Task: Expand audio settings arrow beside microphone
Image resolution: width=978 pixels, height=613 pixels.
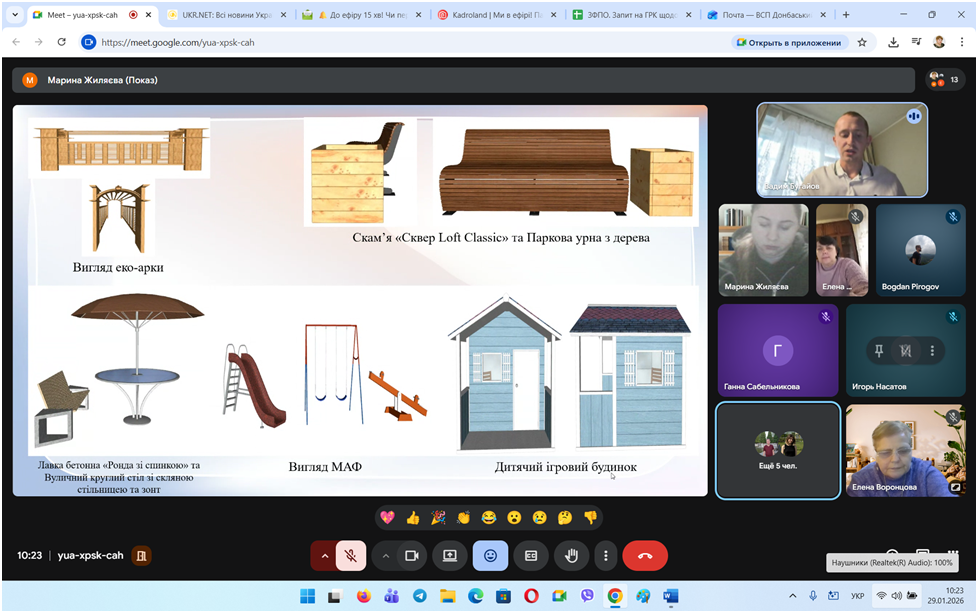Action: pyautogui.click(x=324, y=555)
